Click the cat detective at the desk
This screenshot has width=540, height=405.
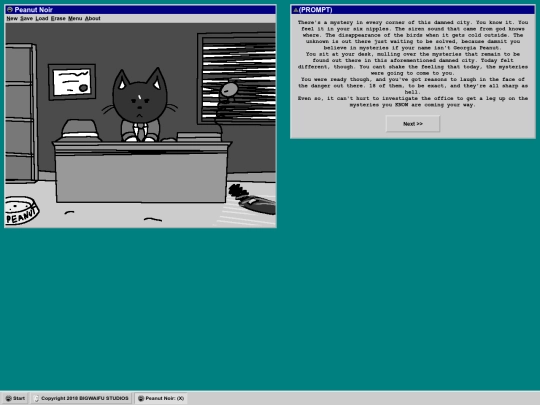140,105
